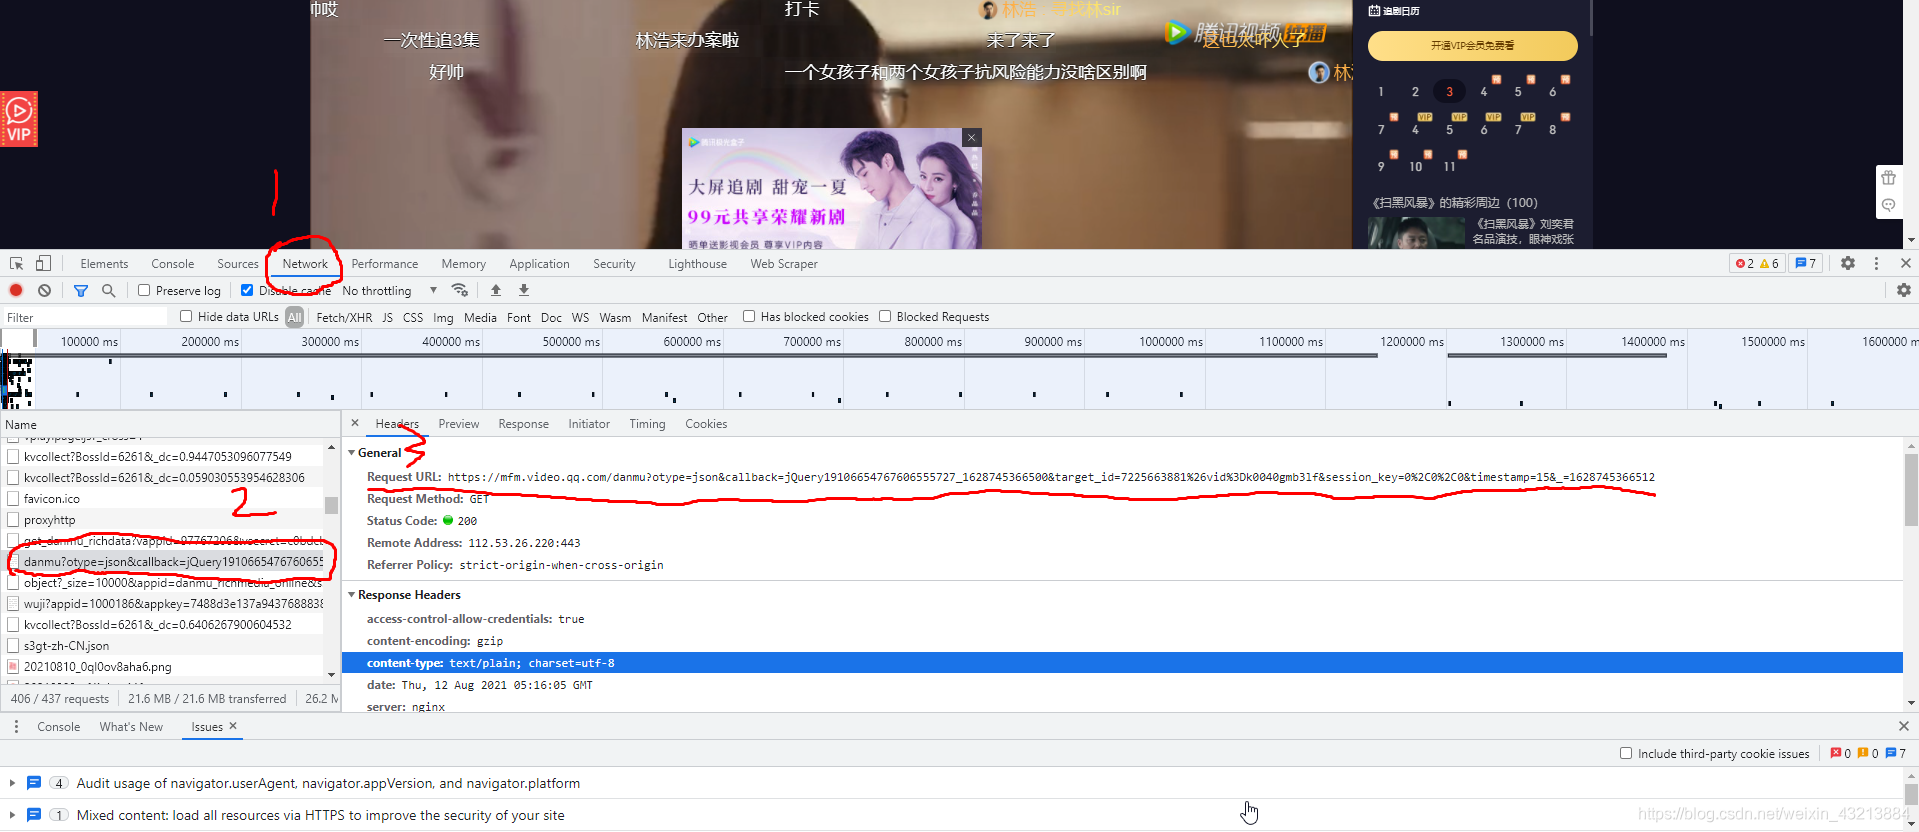
Task: Close the video advertisement popup
Action: (x=971, y=137)
